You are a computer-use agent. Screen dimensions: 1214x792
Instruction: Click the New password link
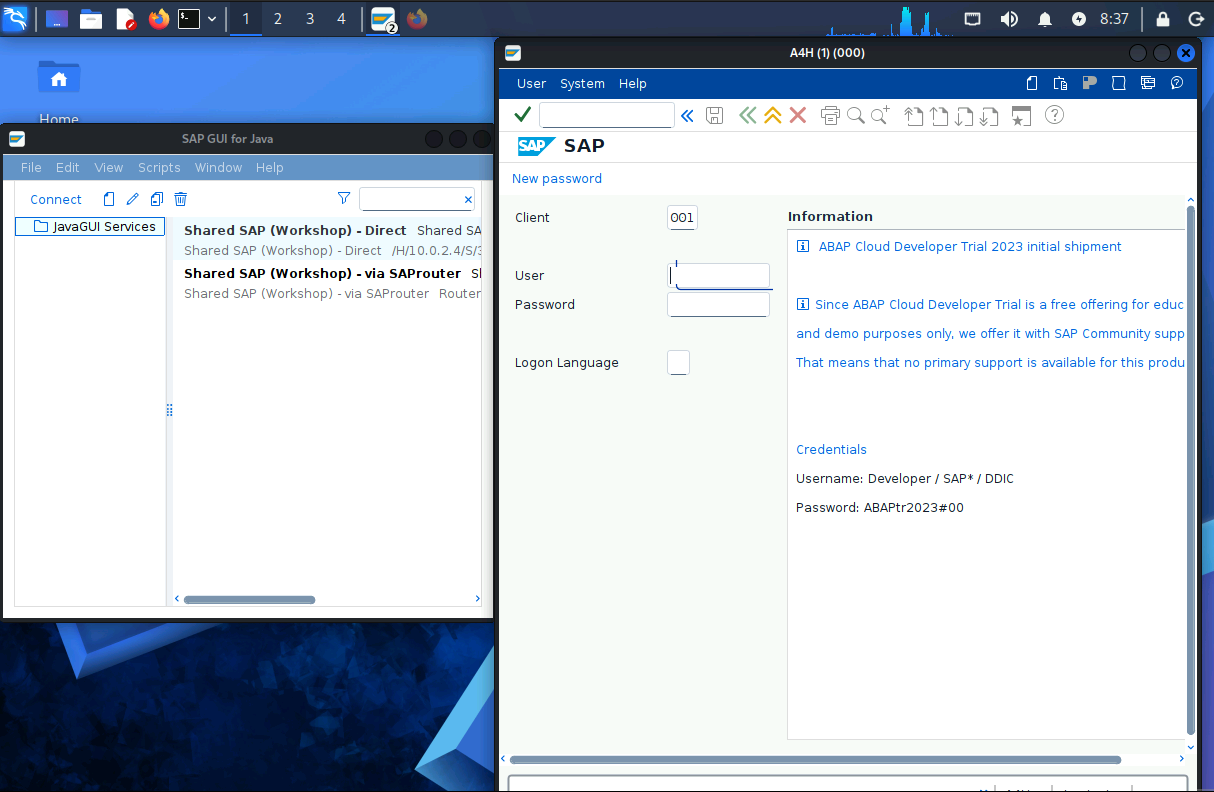(x=557, y=179)
